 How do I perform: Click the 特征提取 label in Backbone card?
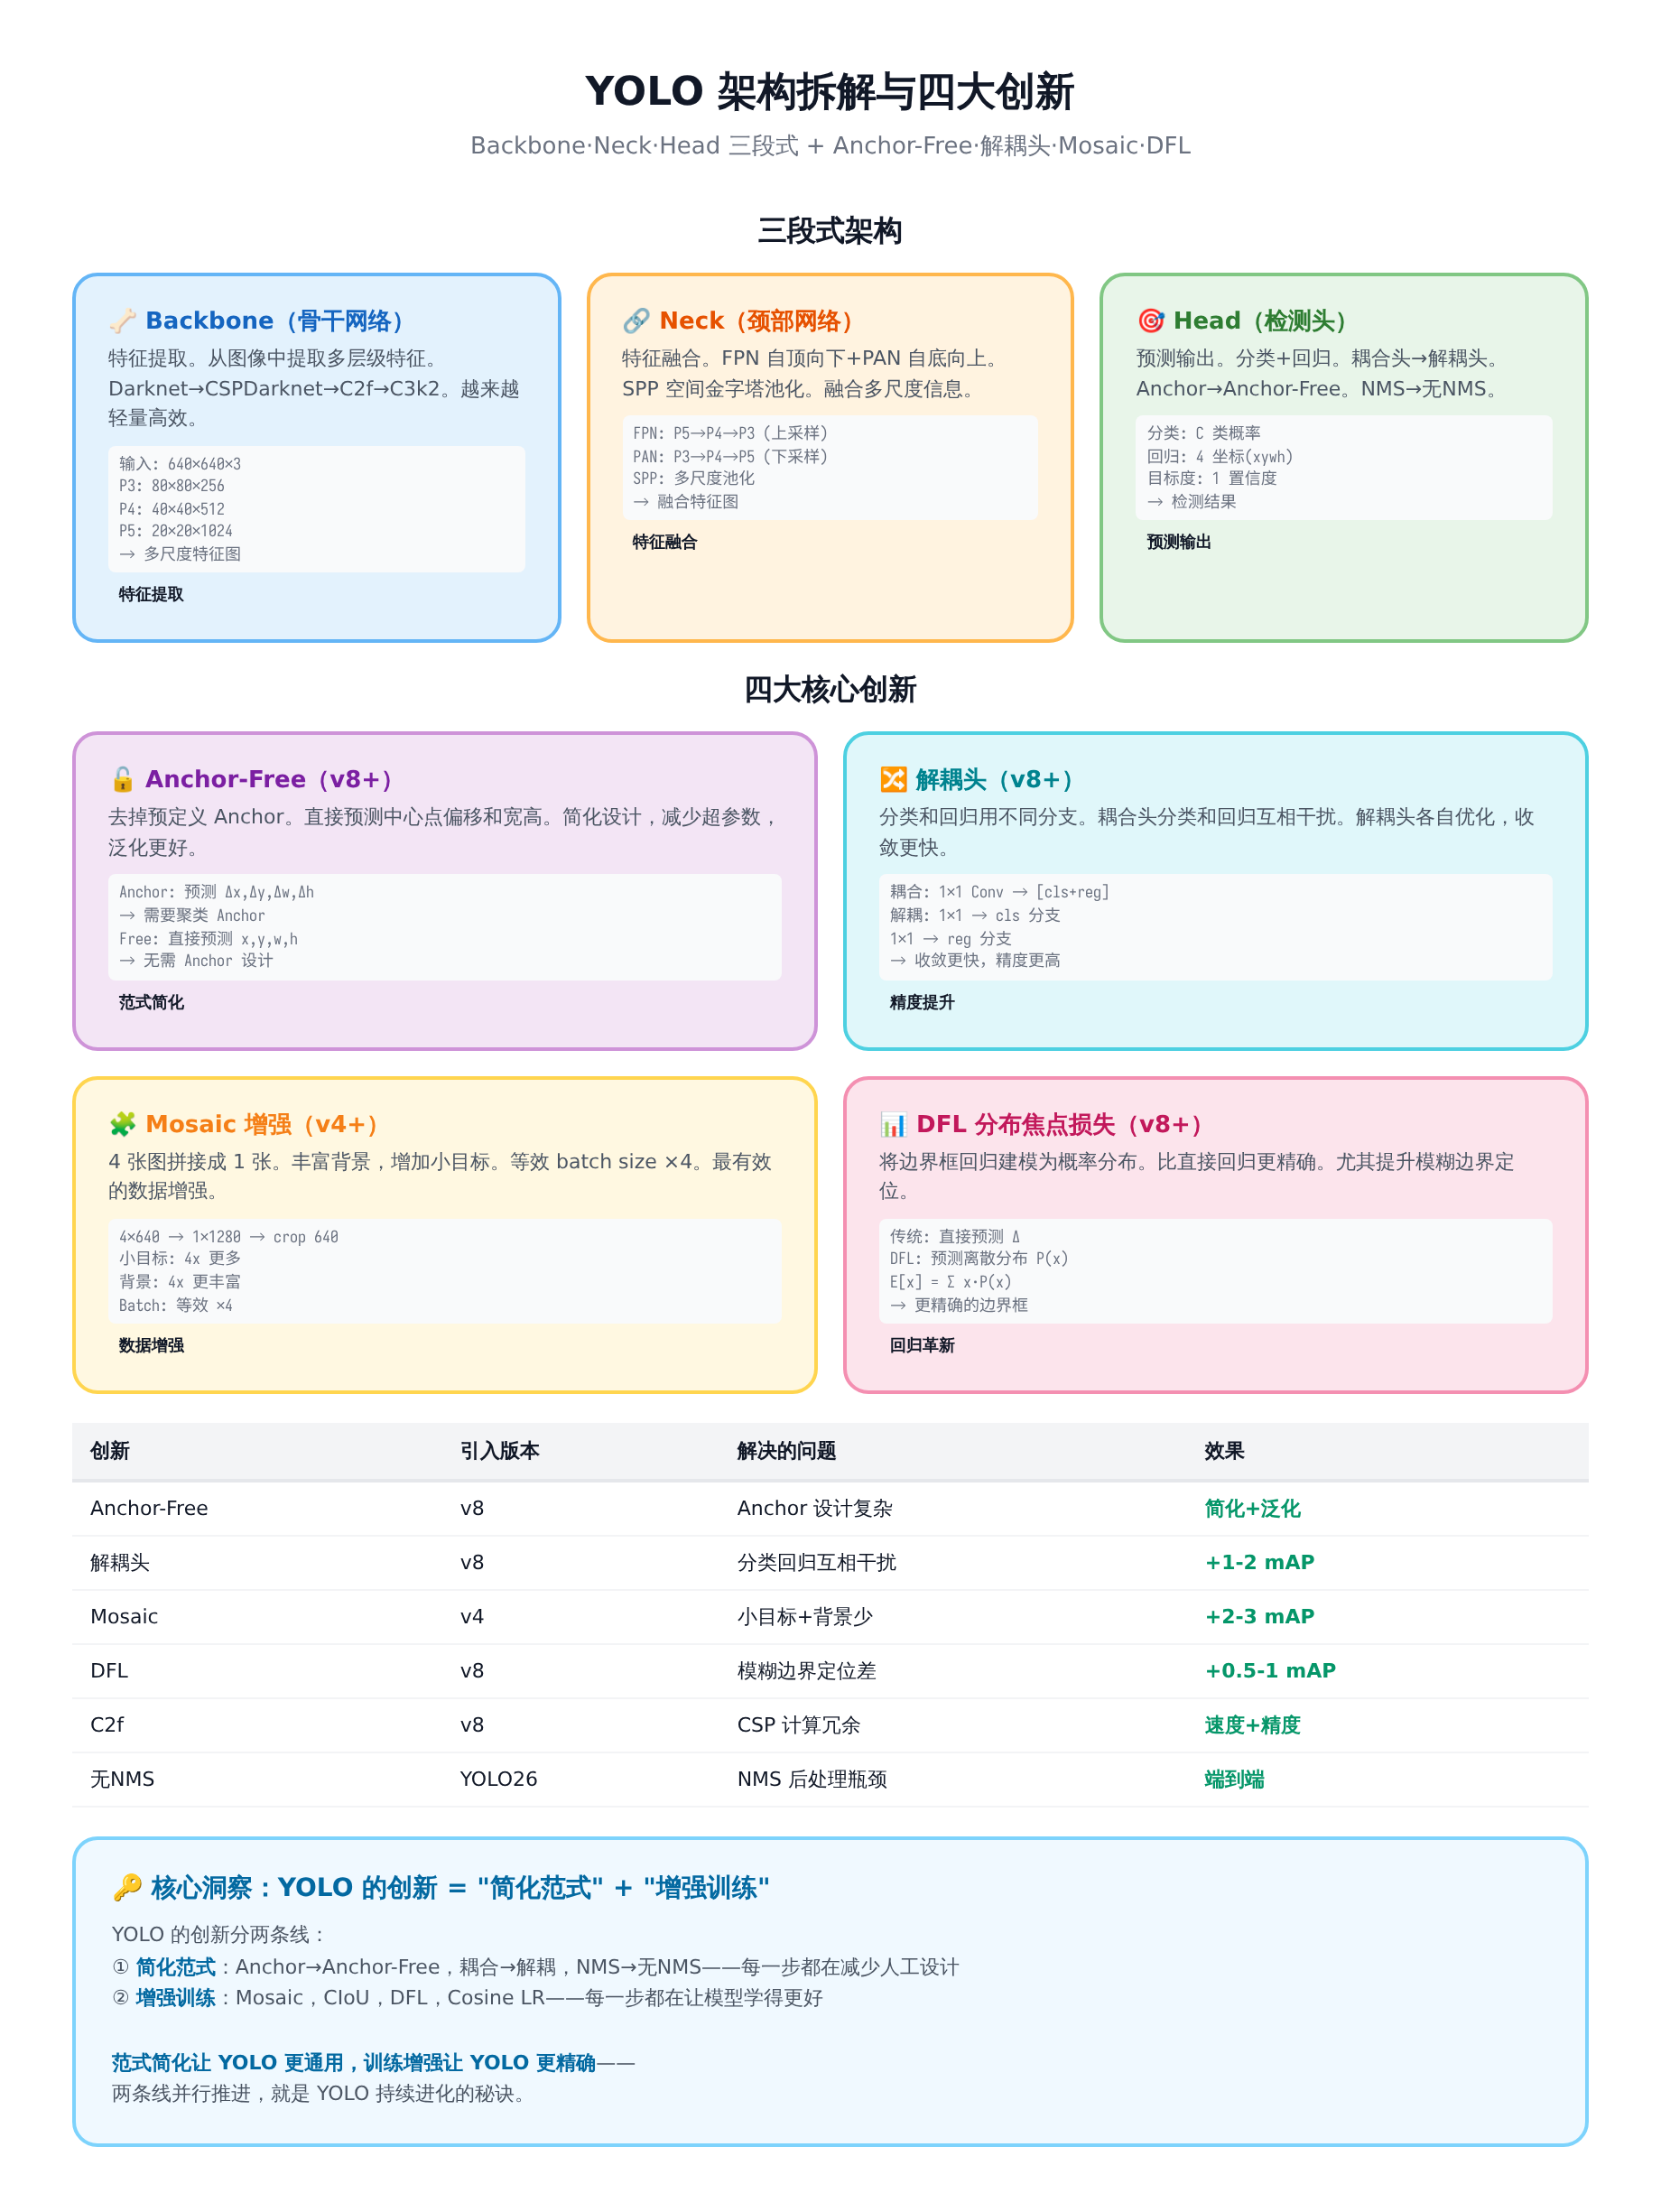pos(151,594)
